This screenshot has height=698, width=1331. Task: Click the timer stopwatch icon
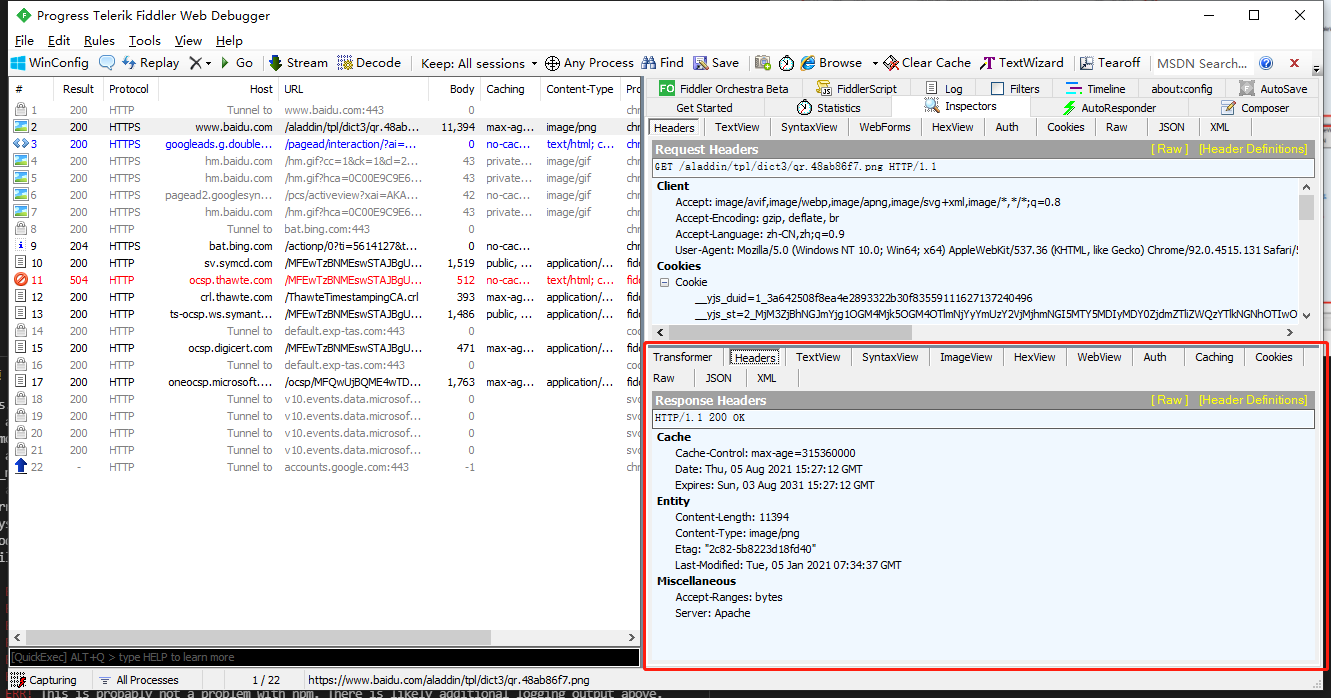click(x=787, y=63)
